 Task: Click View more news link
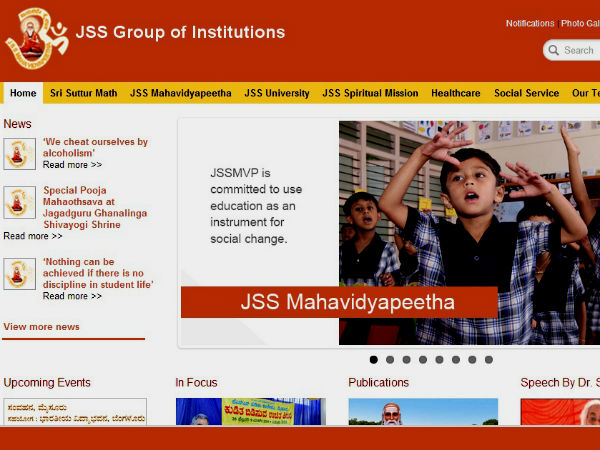tap(41, 327)
